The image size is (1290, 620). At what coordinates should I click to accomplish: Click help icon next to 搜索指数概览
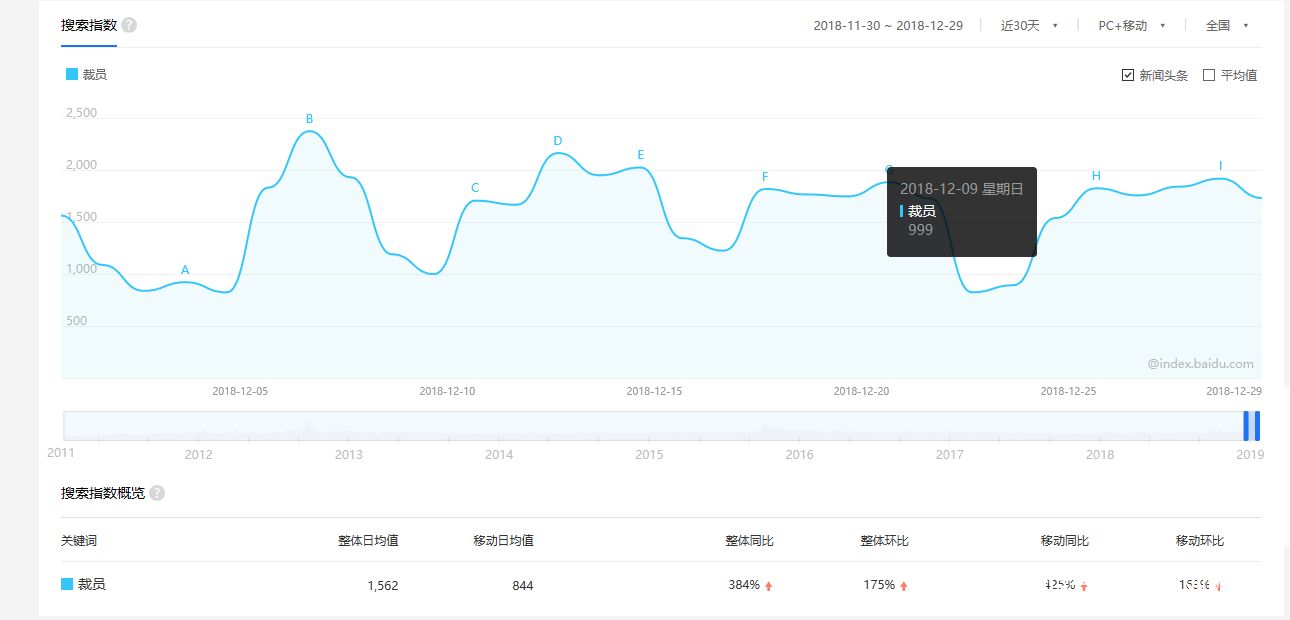click(x=157, y=493)
